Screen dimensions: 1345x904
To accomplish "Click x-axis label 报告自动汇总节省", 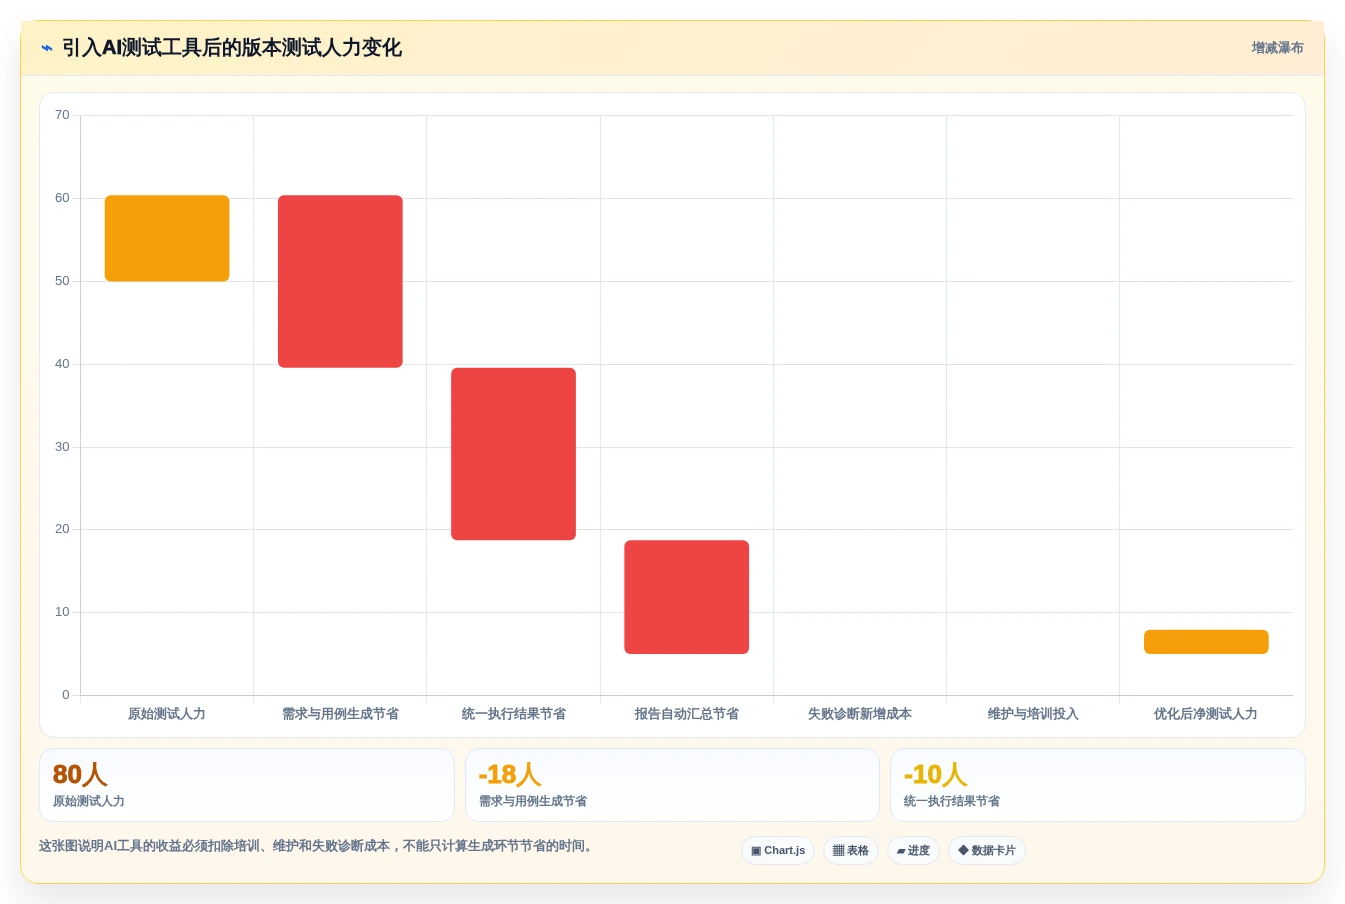I will click(686, 714).
